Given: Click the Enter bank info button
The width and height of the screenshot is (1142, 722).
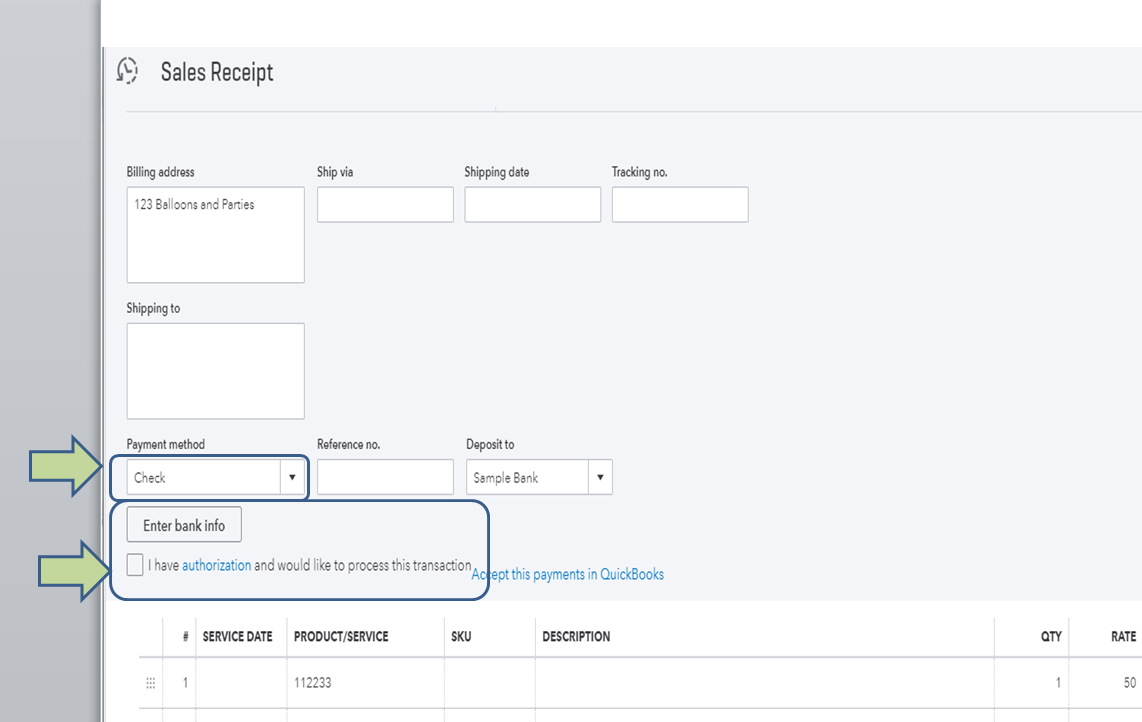Looking at the screenshot, I should coord(183,524).
